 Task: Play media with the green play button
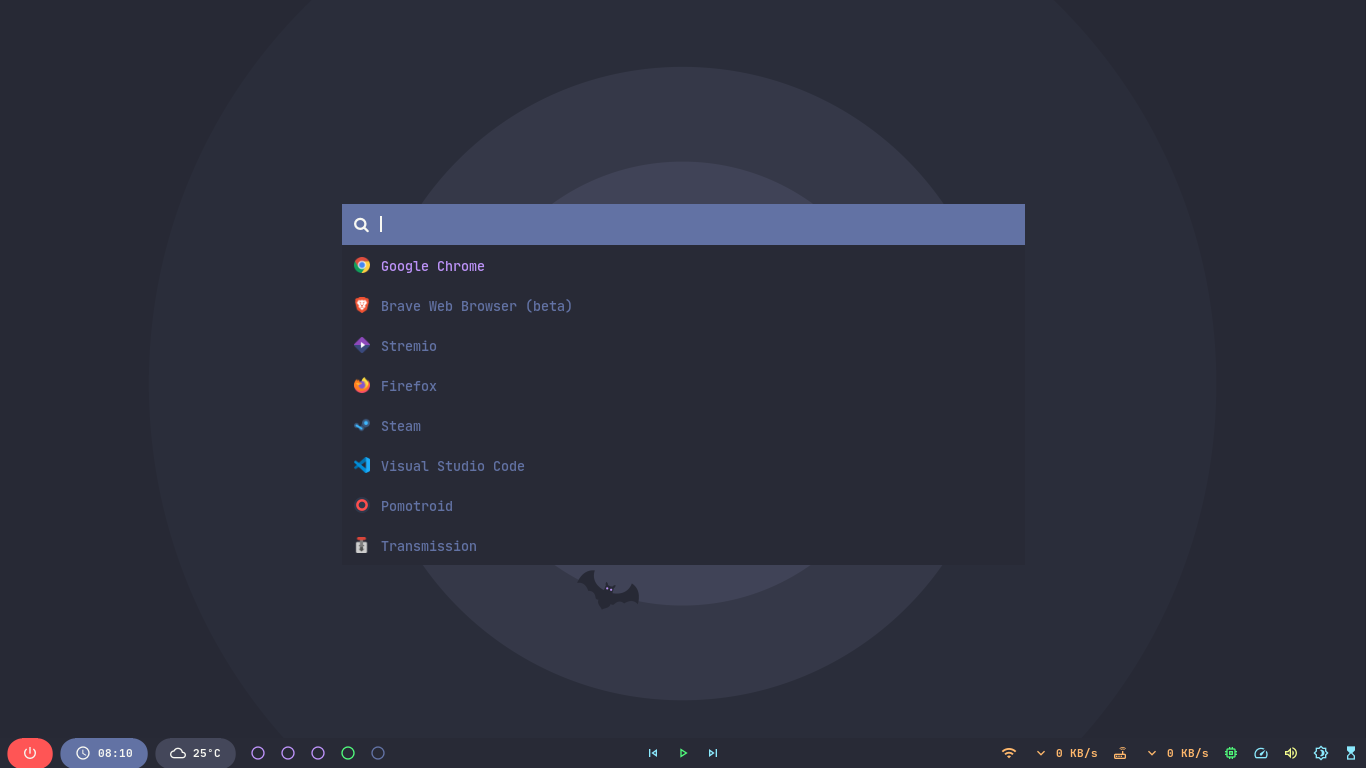pyautogui.click(x=683, y=753)
